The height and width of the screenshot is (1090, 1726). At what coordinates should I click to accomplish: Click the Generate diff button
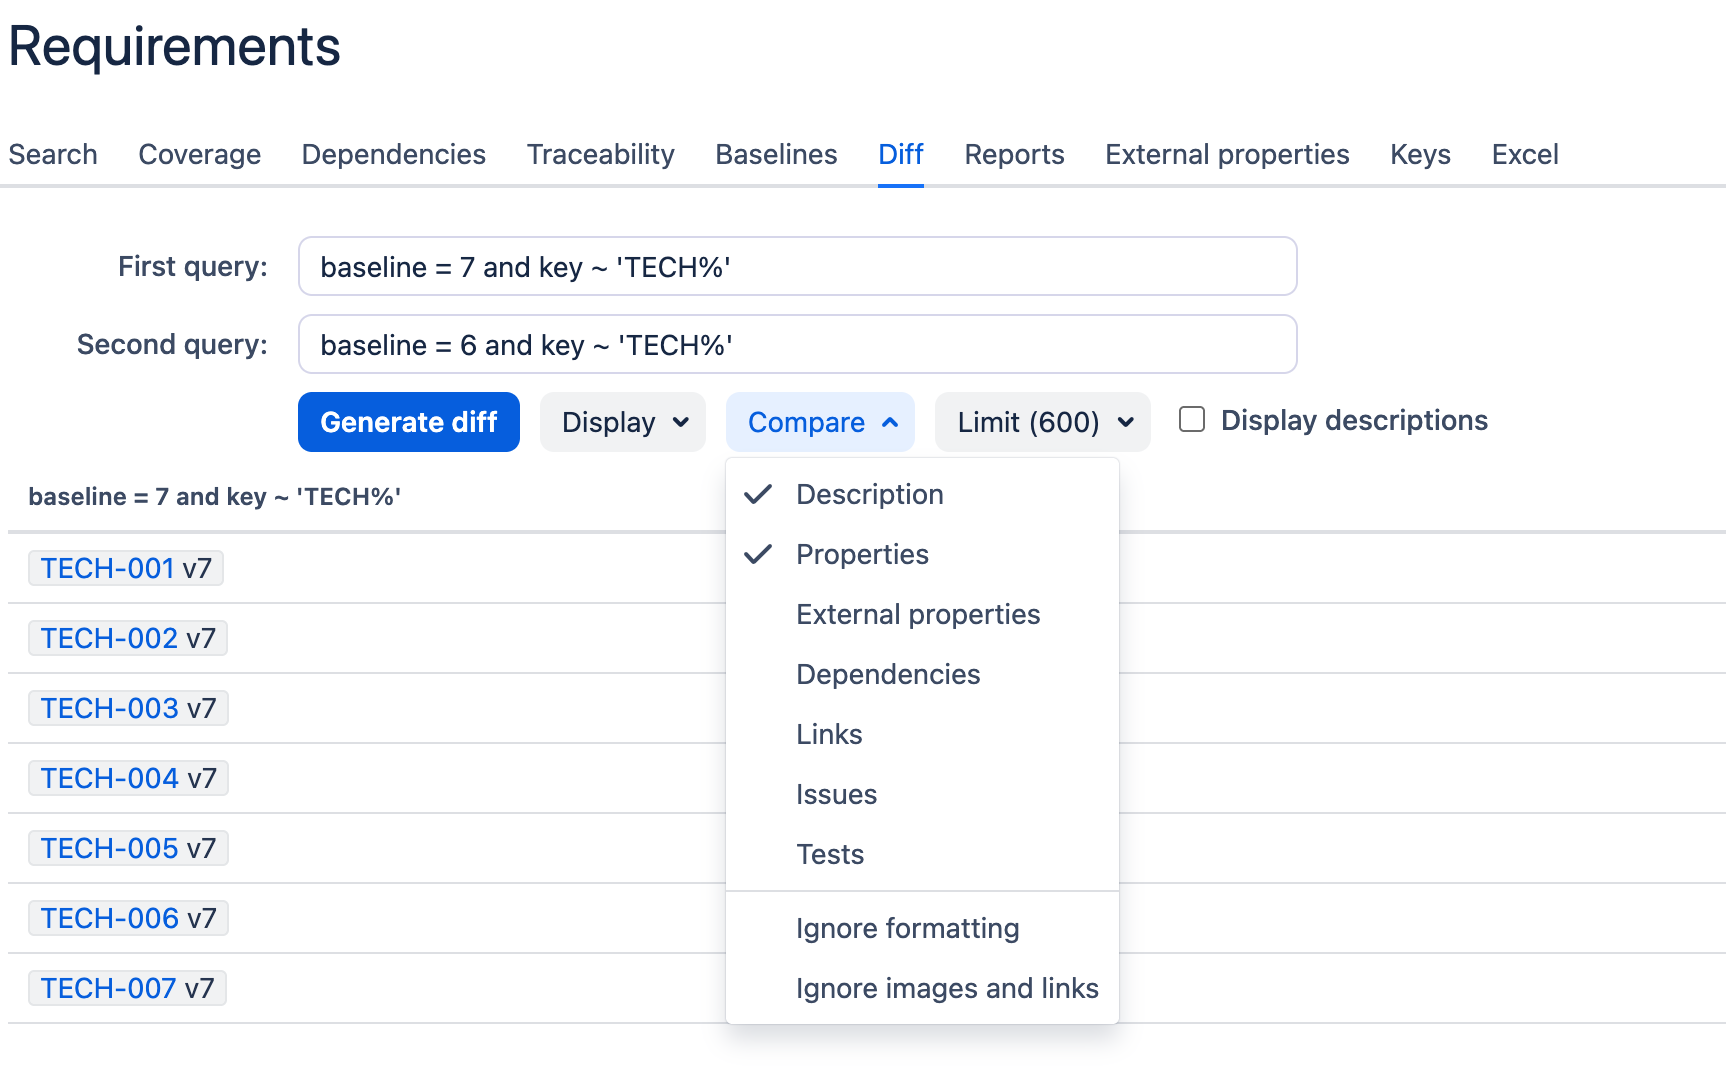click(x=408, y=422)
